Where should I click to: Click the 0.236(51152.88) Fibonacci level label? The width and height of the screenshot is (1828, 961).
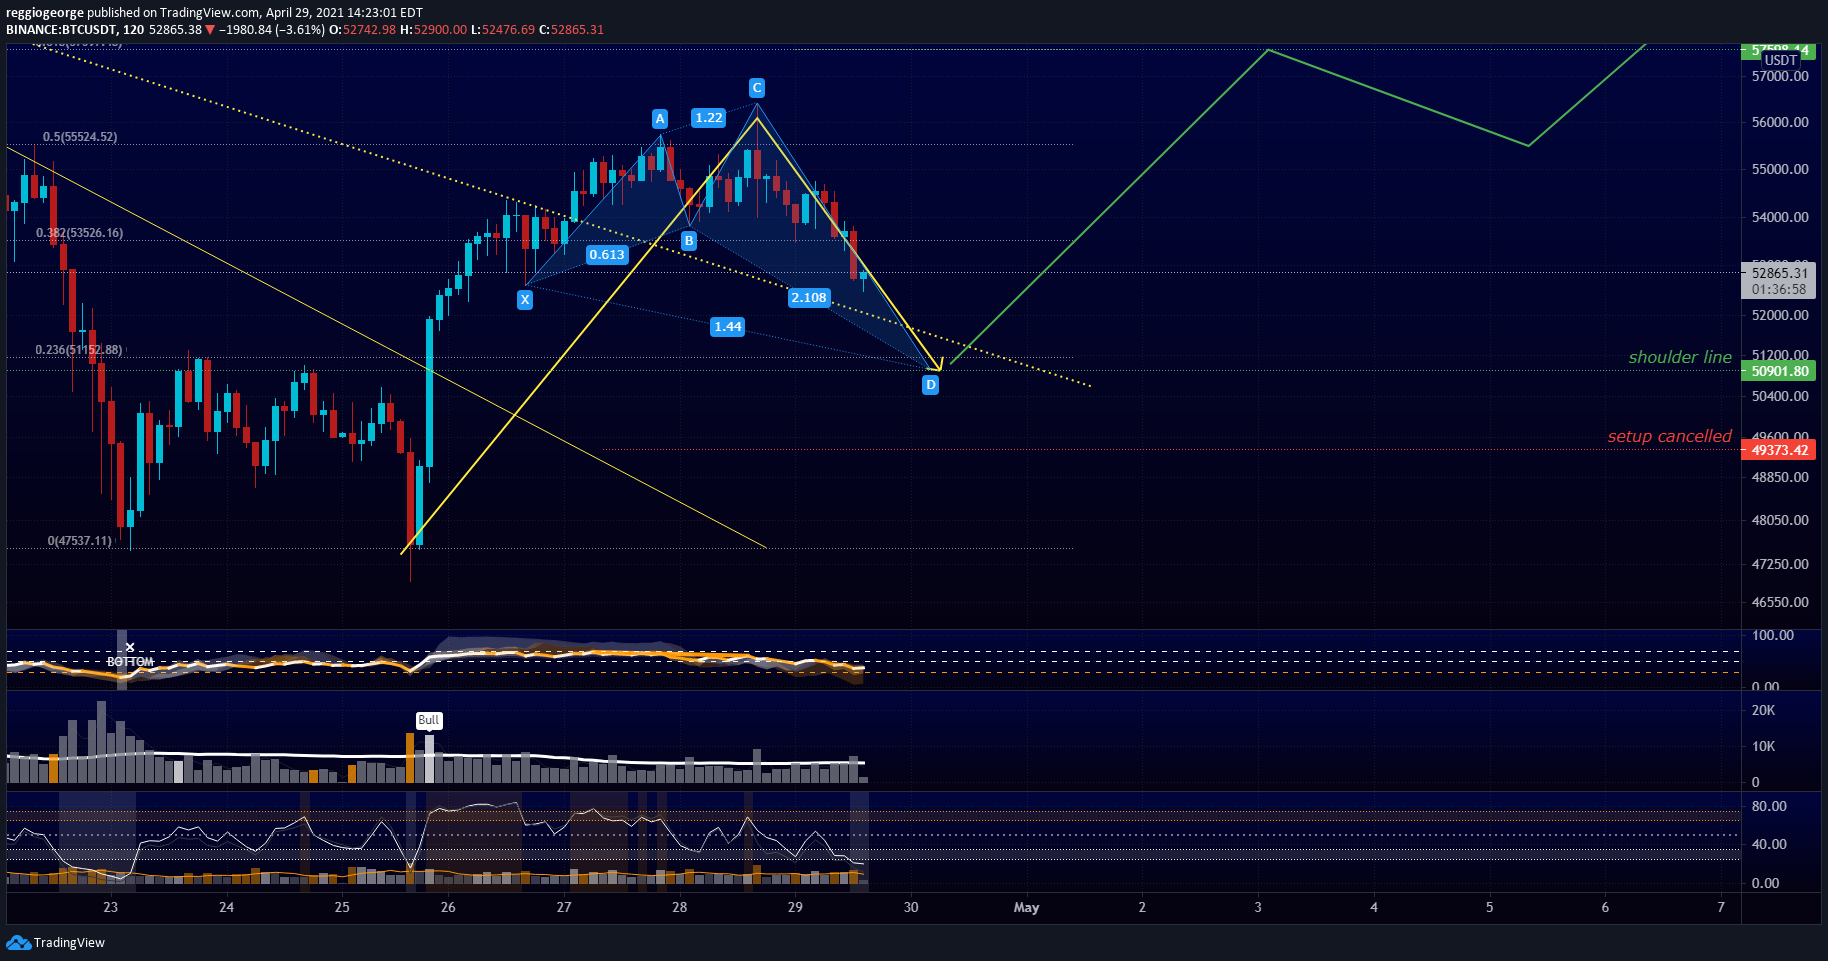tap(79, 350)
